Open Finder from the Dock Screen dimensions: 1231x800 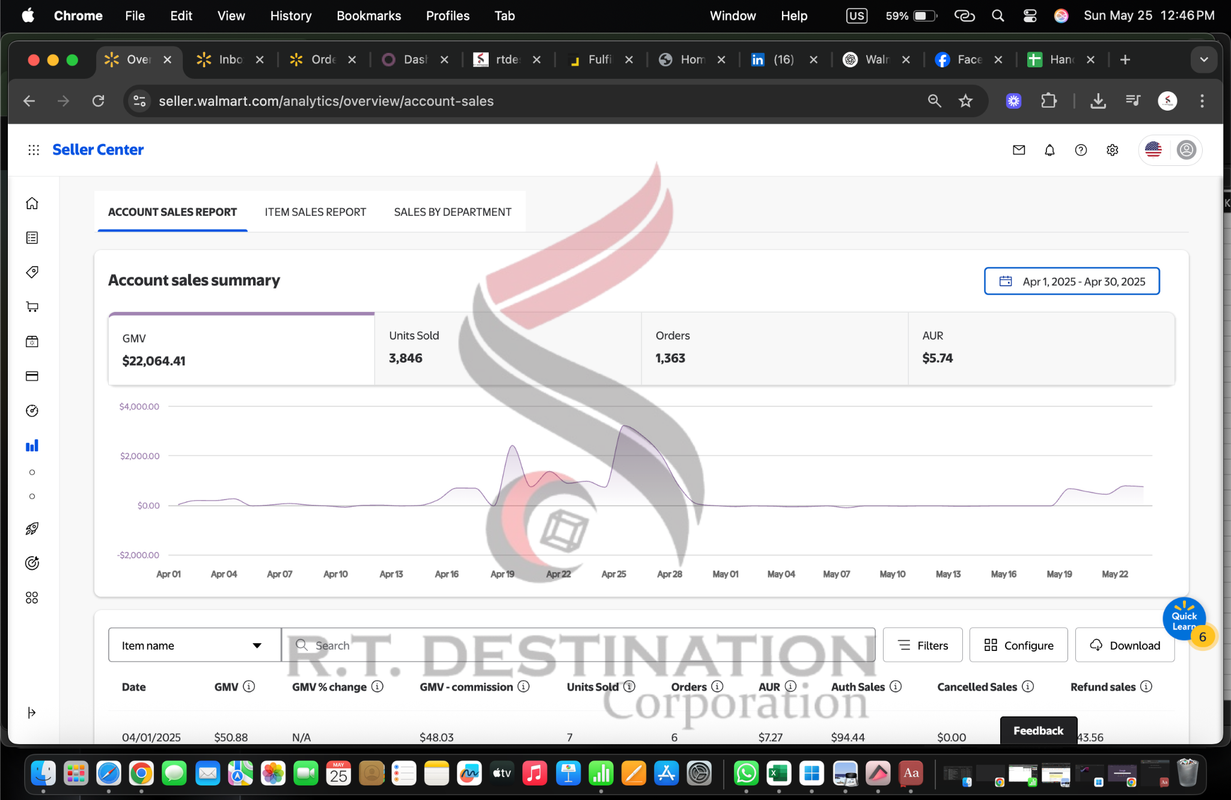coord(43,773)
